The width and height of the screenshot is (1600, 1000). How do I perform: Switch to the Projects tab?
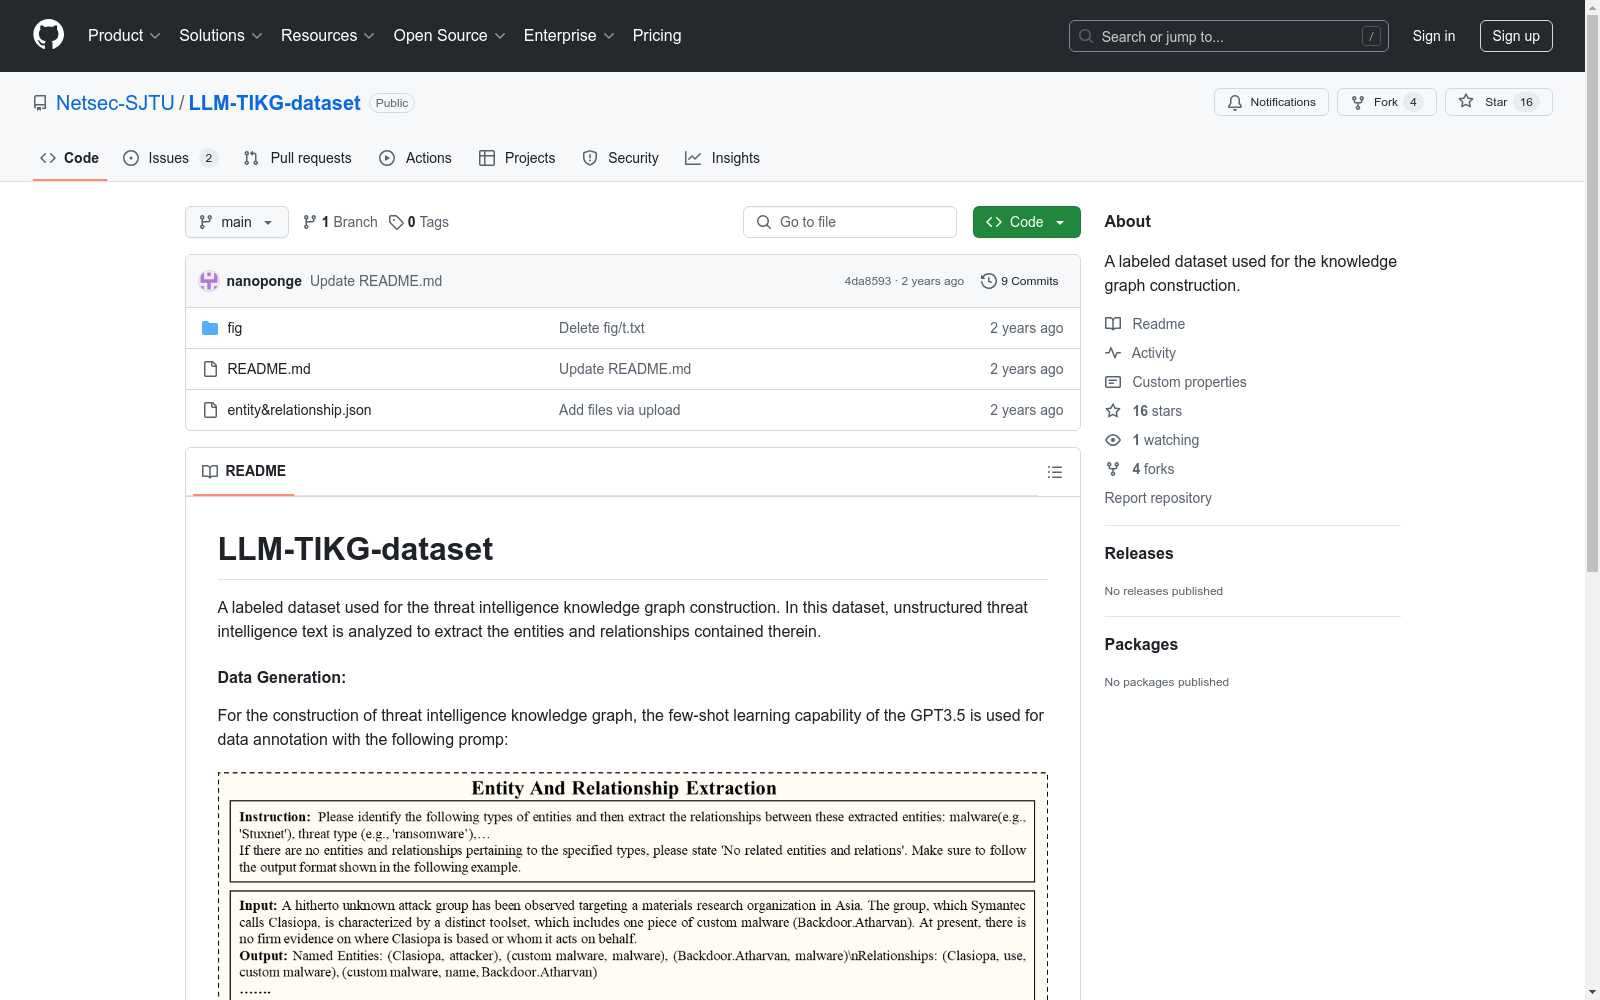[x=517, y=158]
